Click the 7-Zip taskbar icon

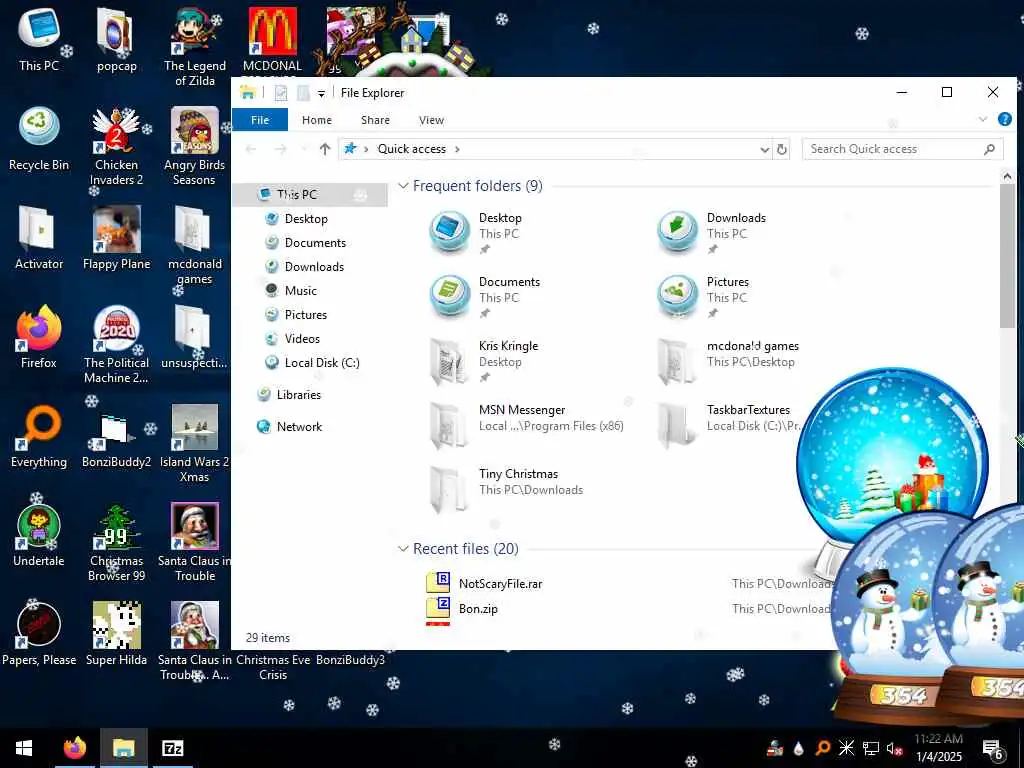pos(172,748)
